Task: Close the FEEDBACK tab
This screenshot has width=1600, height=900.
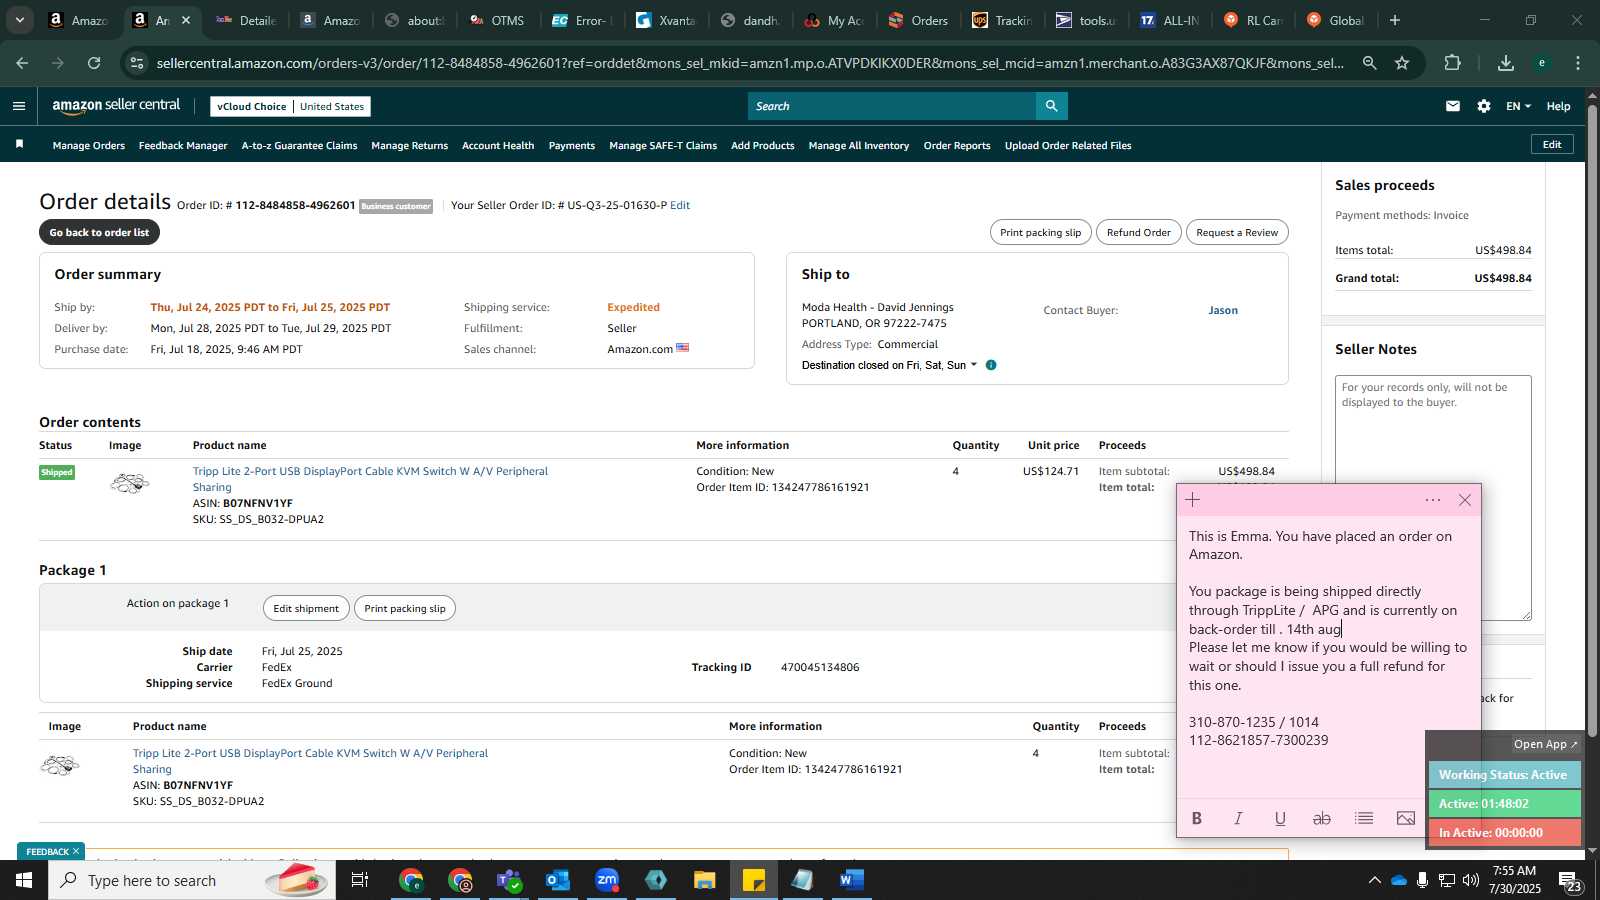Action: pos(76,852)
